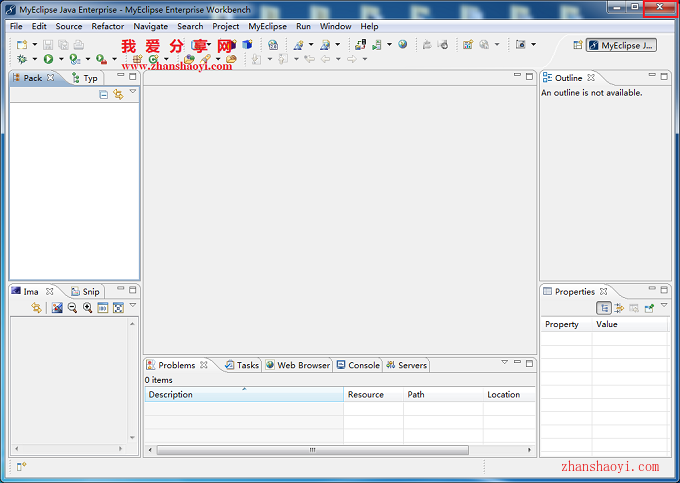Click the New file wizard icon
This screenshot has width=680, height=483.
pos(22,45)
